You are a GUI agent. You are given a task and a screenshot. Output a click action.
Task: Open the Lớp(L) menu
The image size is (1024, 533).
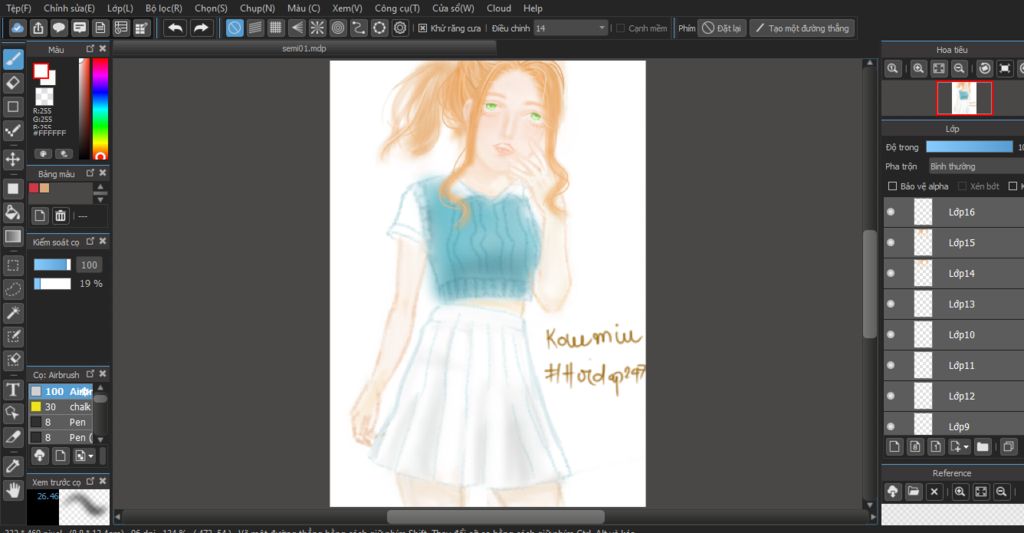[x=120, y=8]
